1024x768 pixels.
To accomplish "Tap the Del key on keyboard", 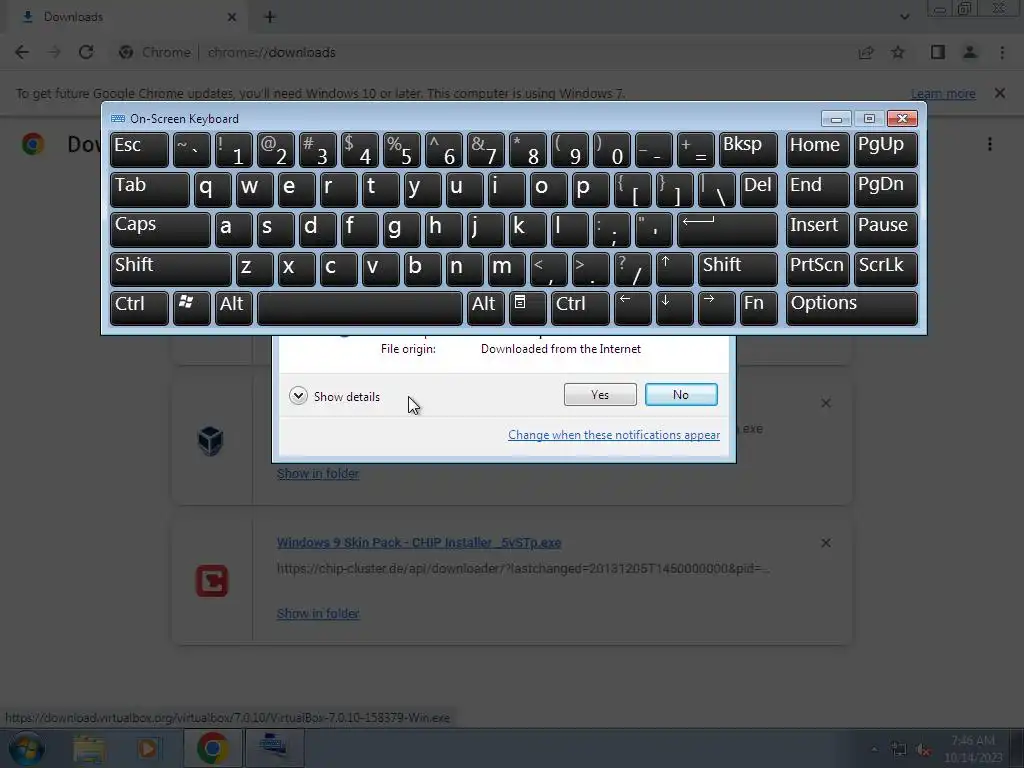I will coord(758,189).
